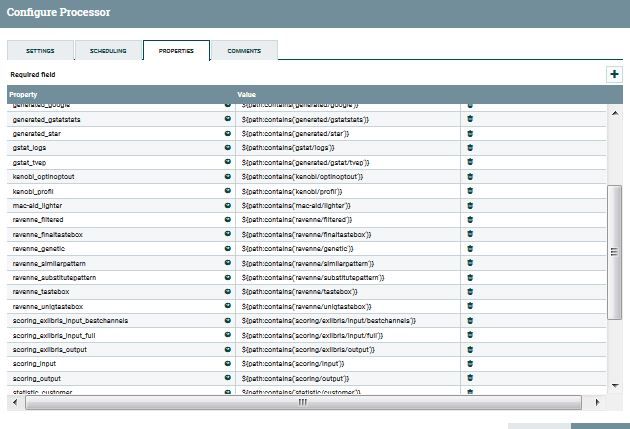
Task: Click the vertical scrollbar down arrow
Action: pos(615,384)
